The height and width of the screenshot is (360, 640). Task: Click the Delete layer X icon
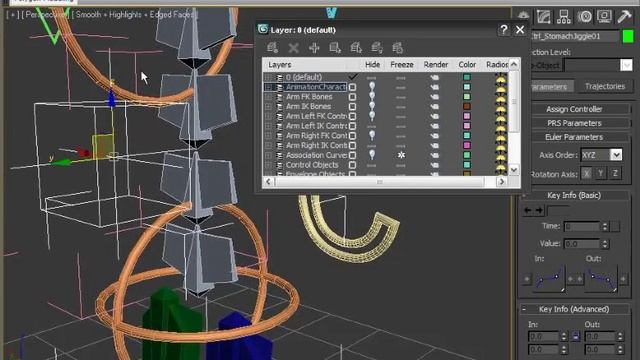293,48
